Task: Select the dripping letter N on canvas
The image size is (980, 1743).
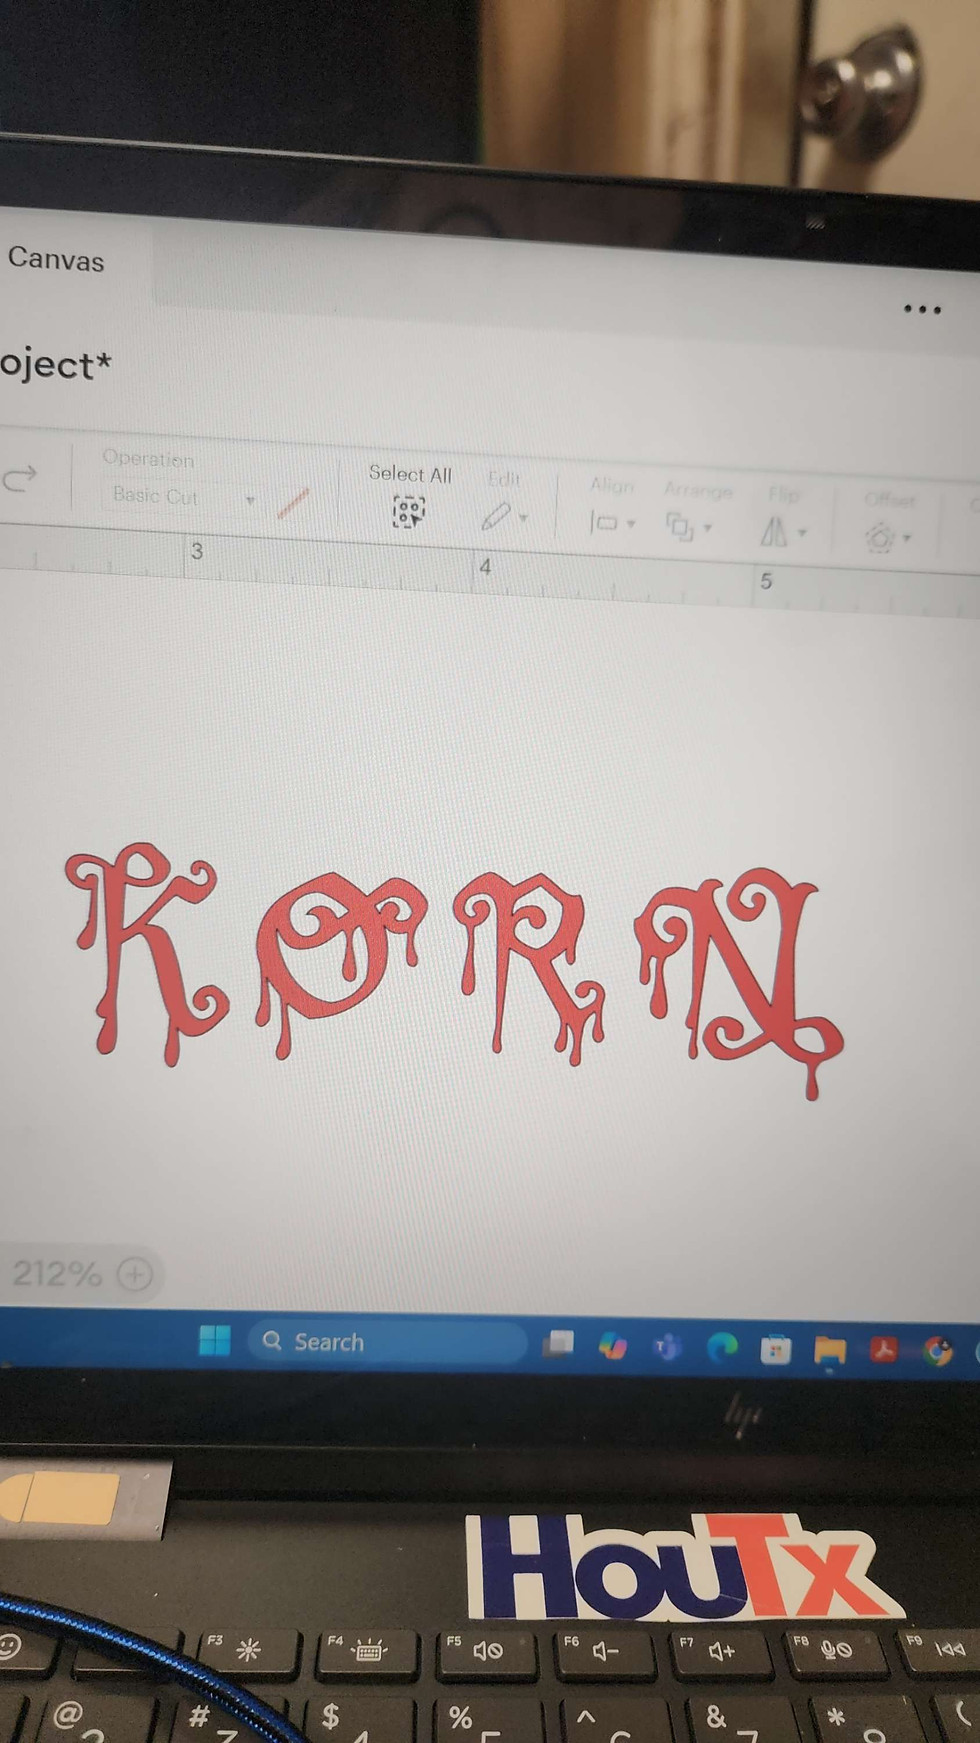Action: pos(738,982)
